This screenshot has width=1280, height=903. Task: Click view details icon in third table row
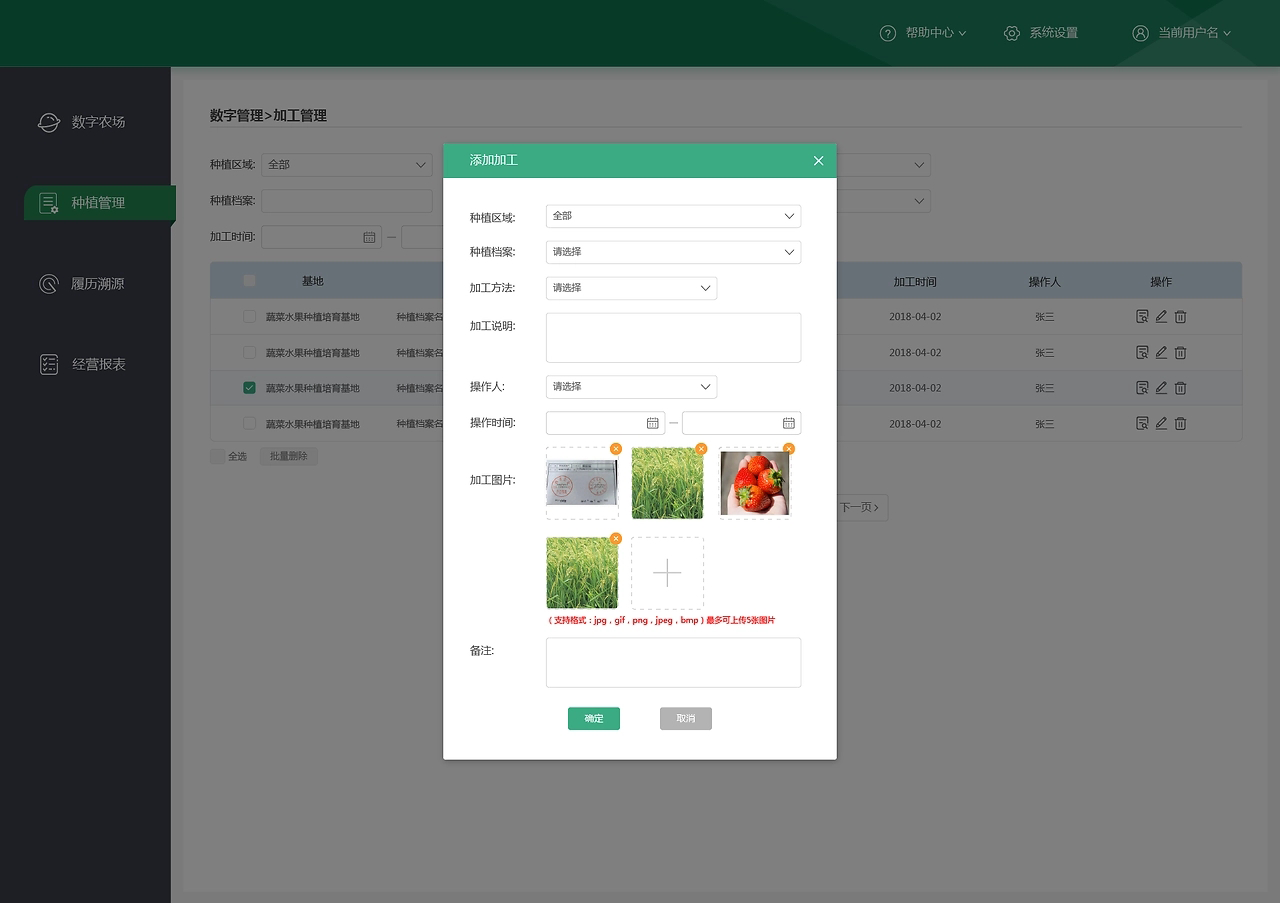[1142, 388]
